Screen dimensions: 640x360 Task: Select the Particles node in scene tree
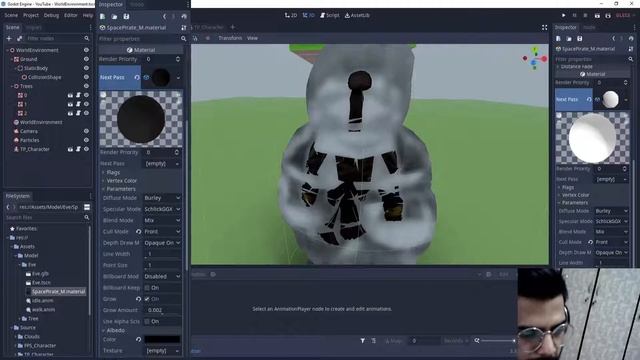(29, 140)
